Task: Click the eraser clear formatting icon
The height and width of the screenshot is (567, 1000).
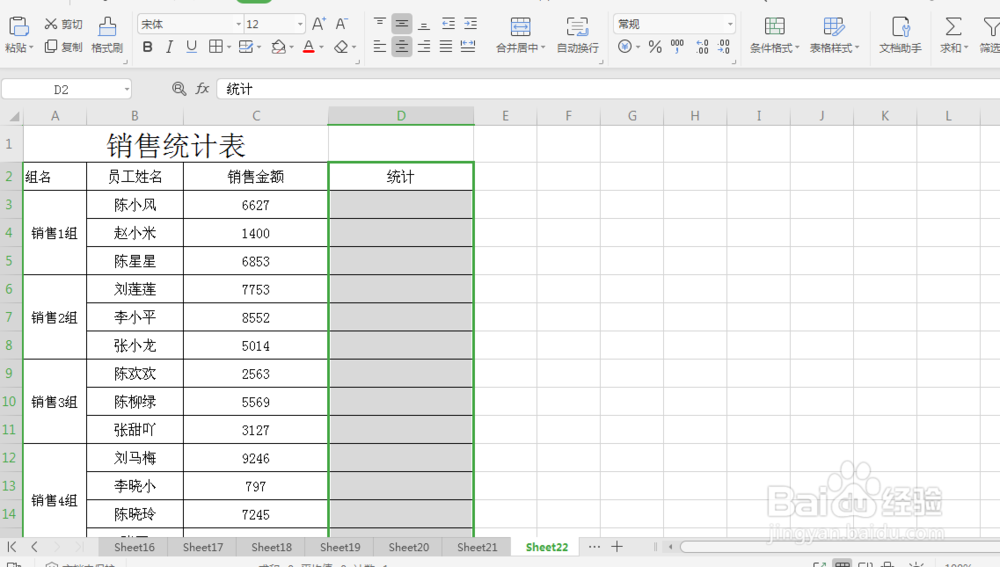Action: (341, 47)
